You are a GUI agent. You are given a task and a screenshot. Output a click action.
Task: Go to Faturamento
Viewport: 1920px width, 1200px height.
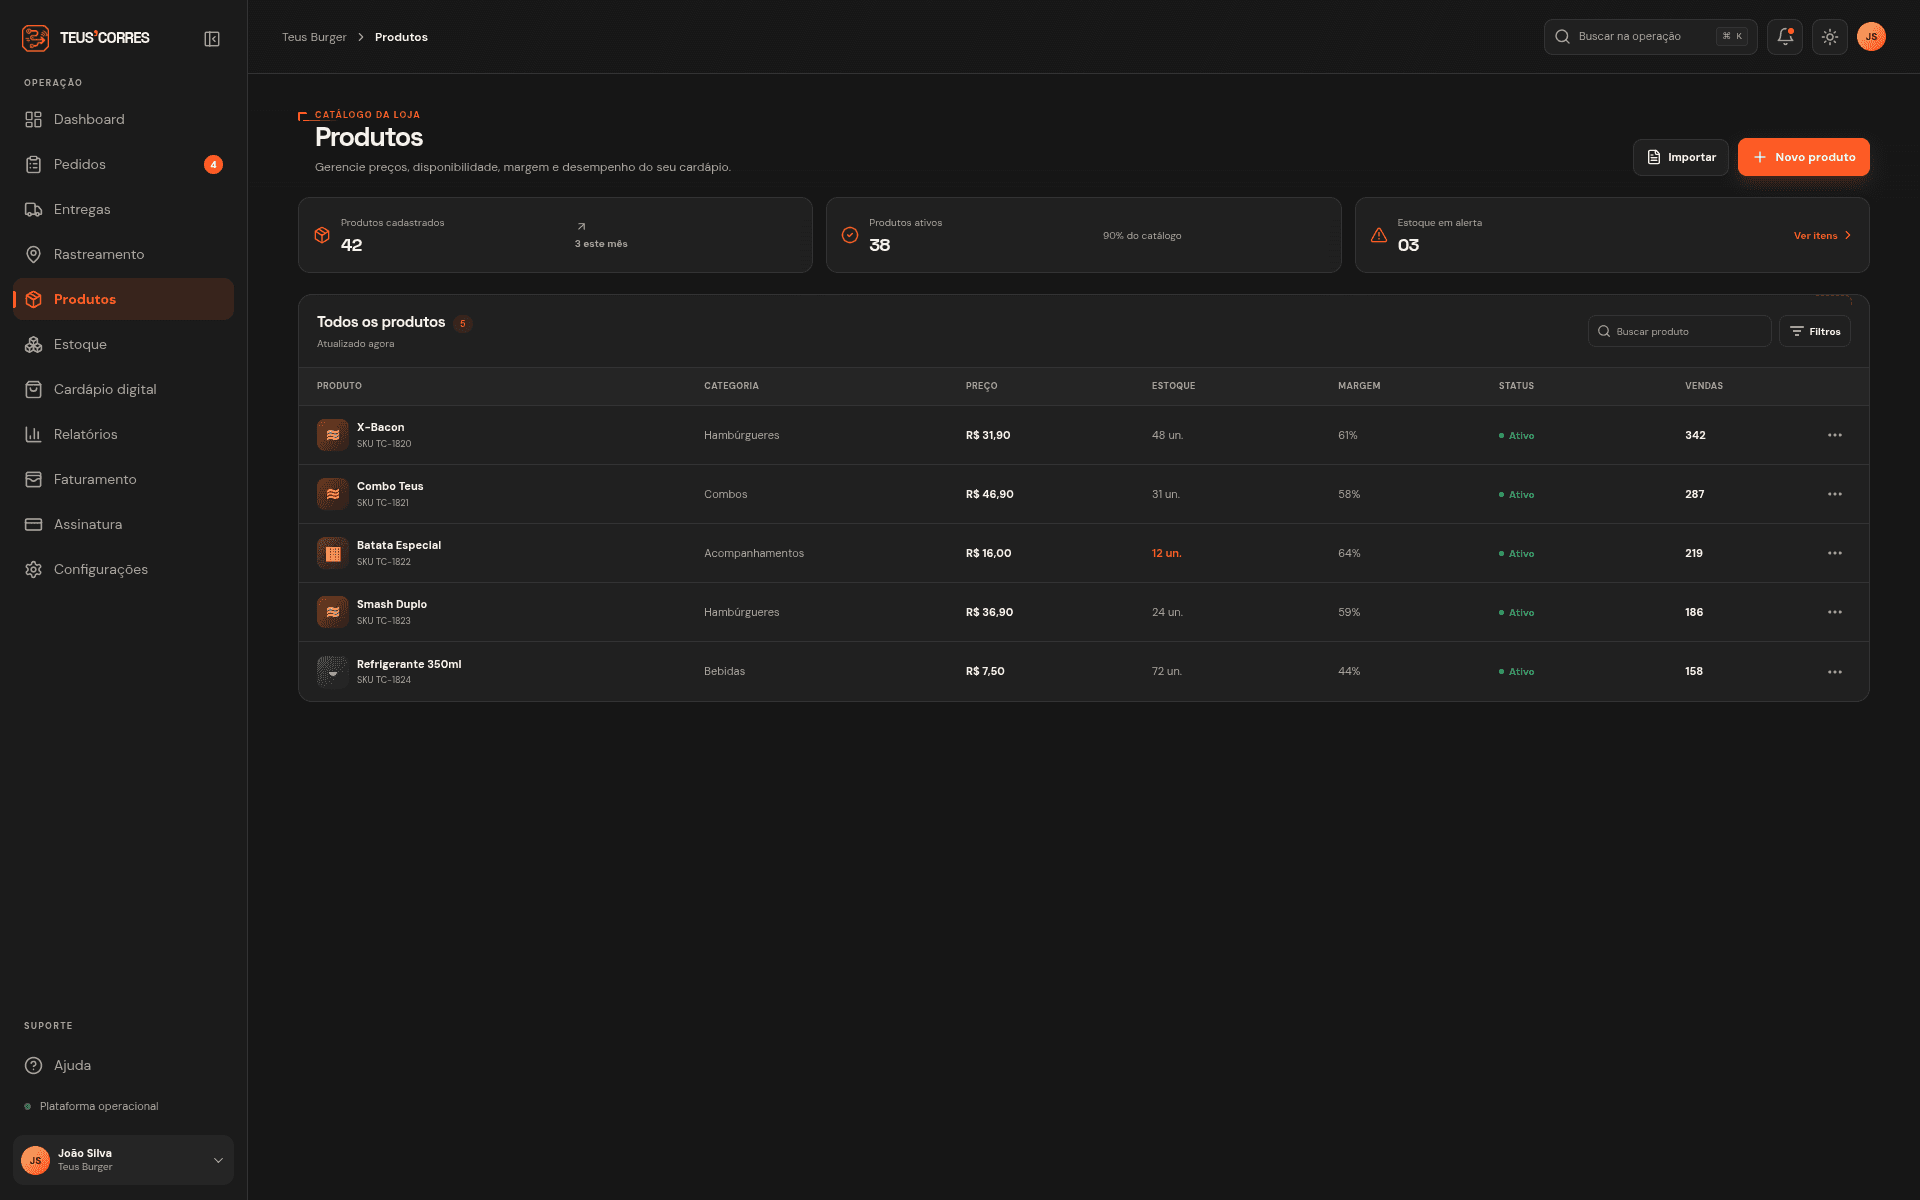tap(123, 479)
